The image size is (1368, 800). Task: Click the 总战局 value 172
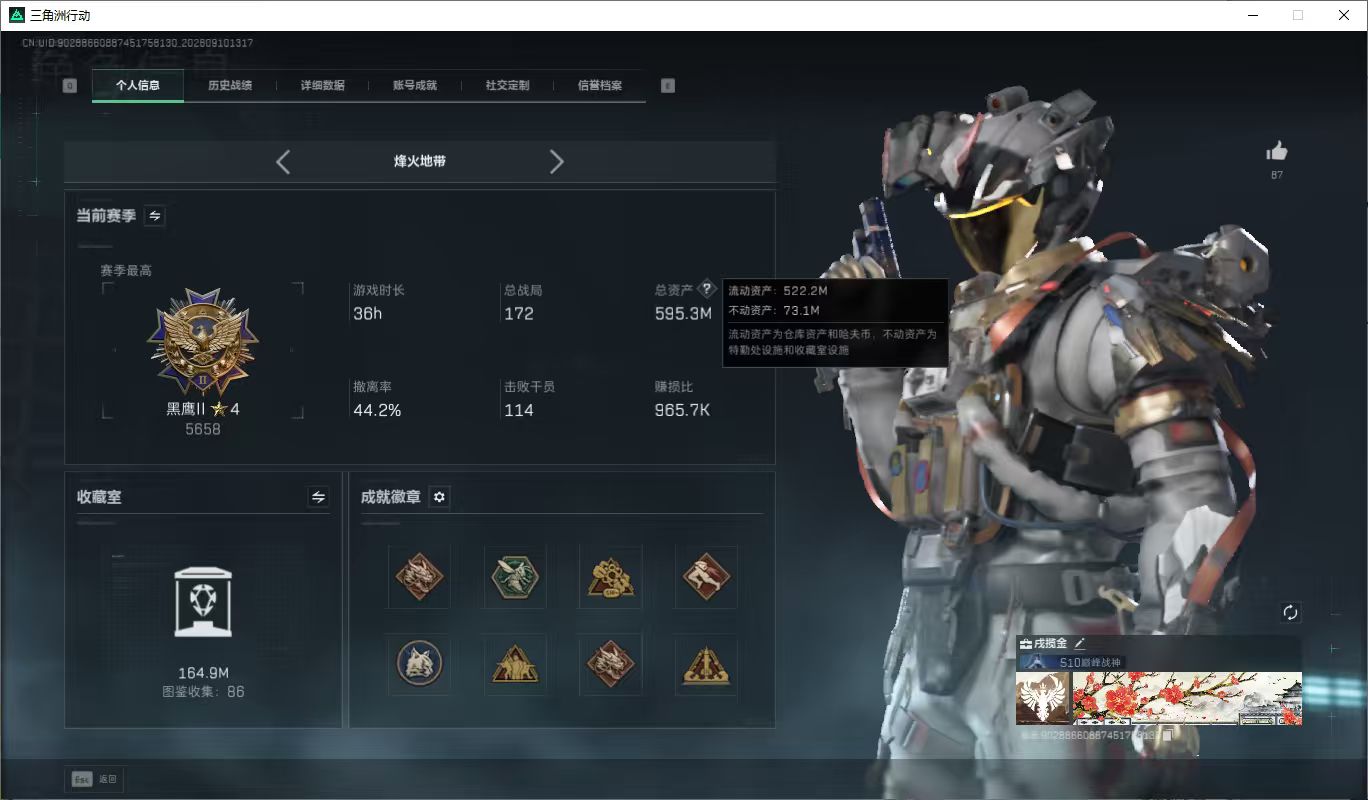click(x=519, y=314)
